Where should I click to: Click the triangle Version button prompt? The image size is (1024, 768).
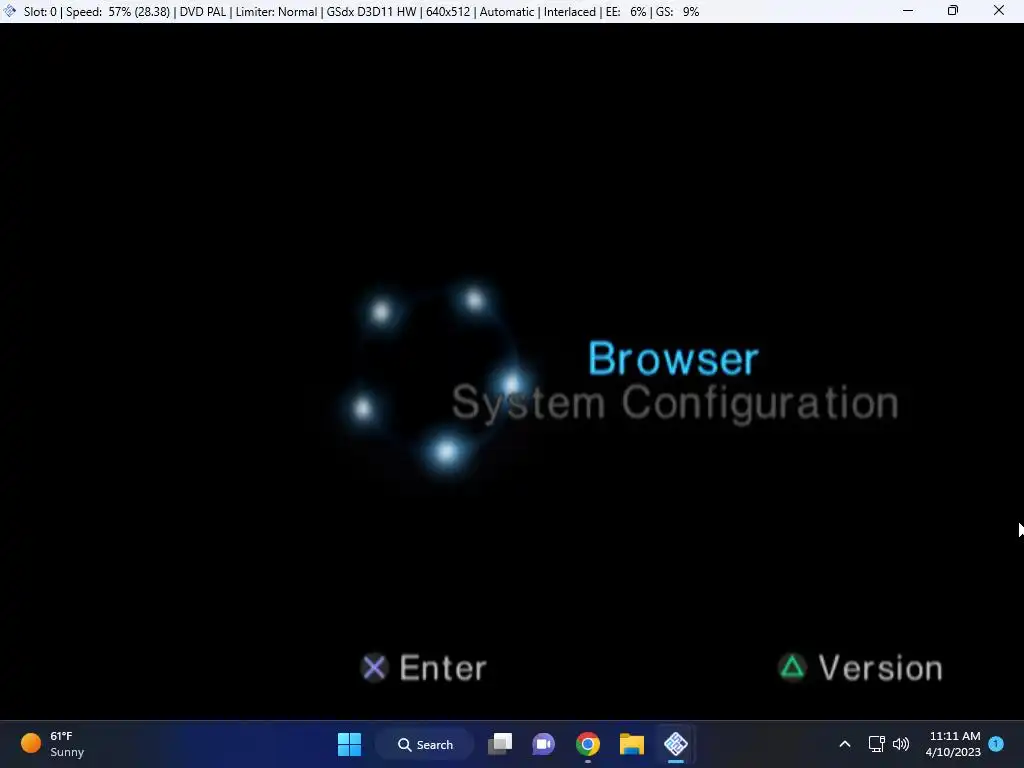pos(861,667)
